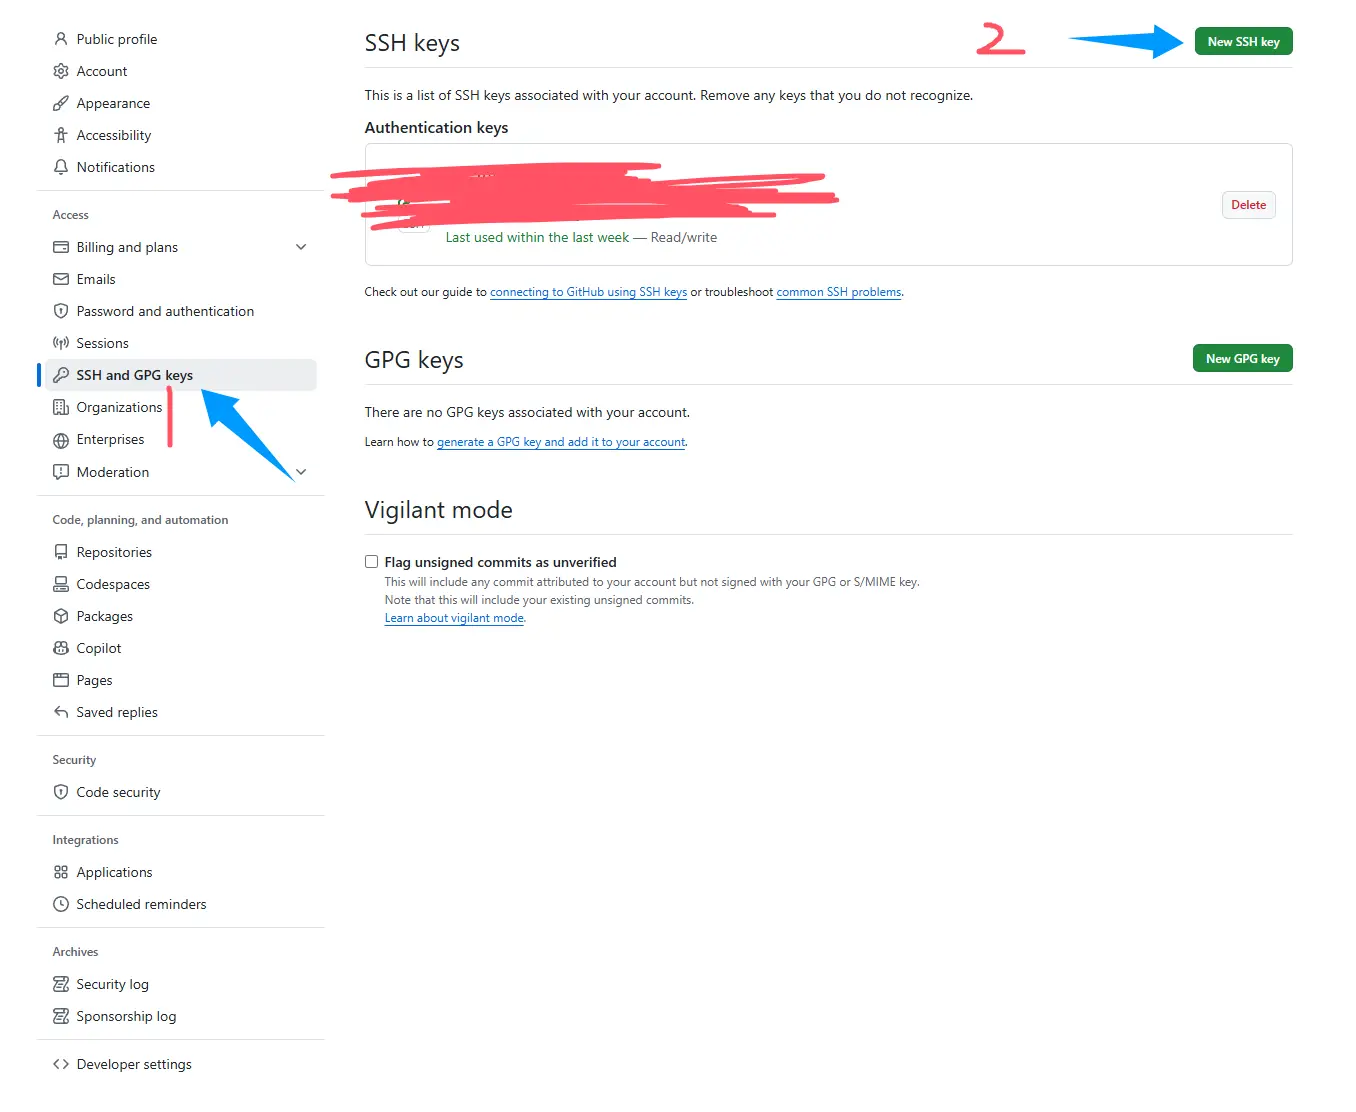The image size is (1356, 1112).
Task: Click the Notifications bell icon
Action: (61, 167)
